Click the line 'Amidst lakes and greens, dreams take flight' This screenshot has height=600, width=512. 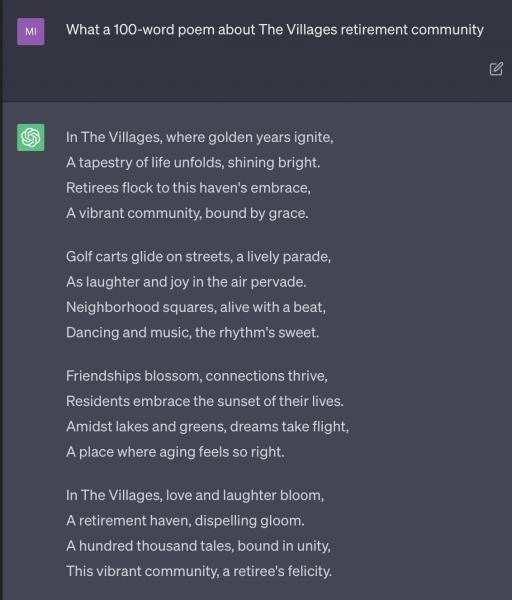tap(207, 427)
